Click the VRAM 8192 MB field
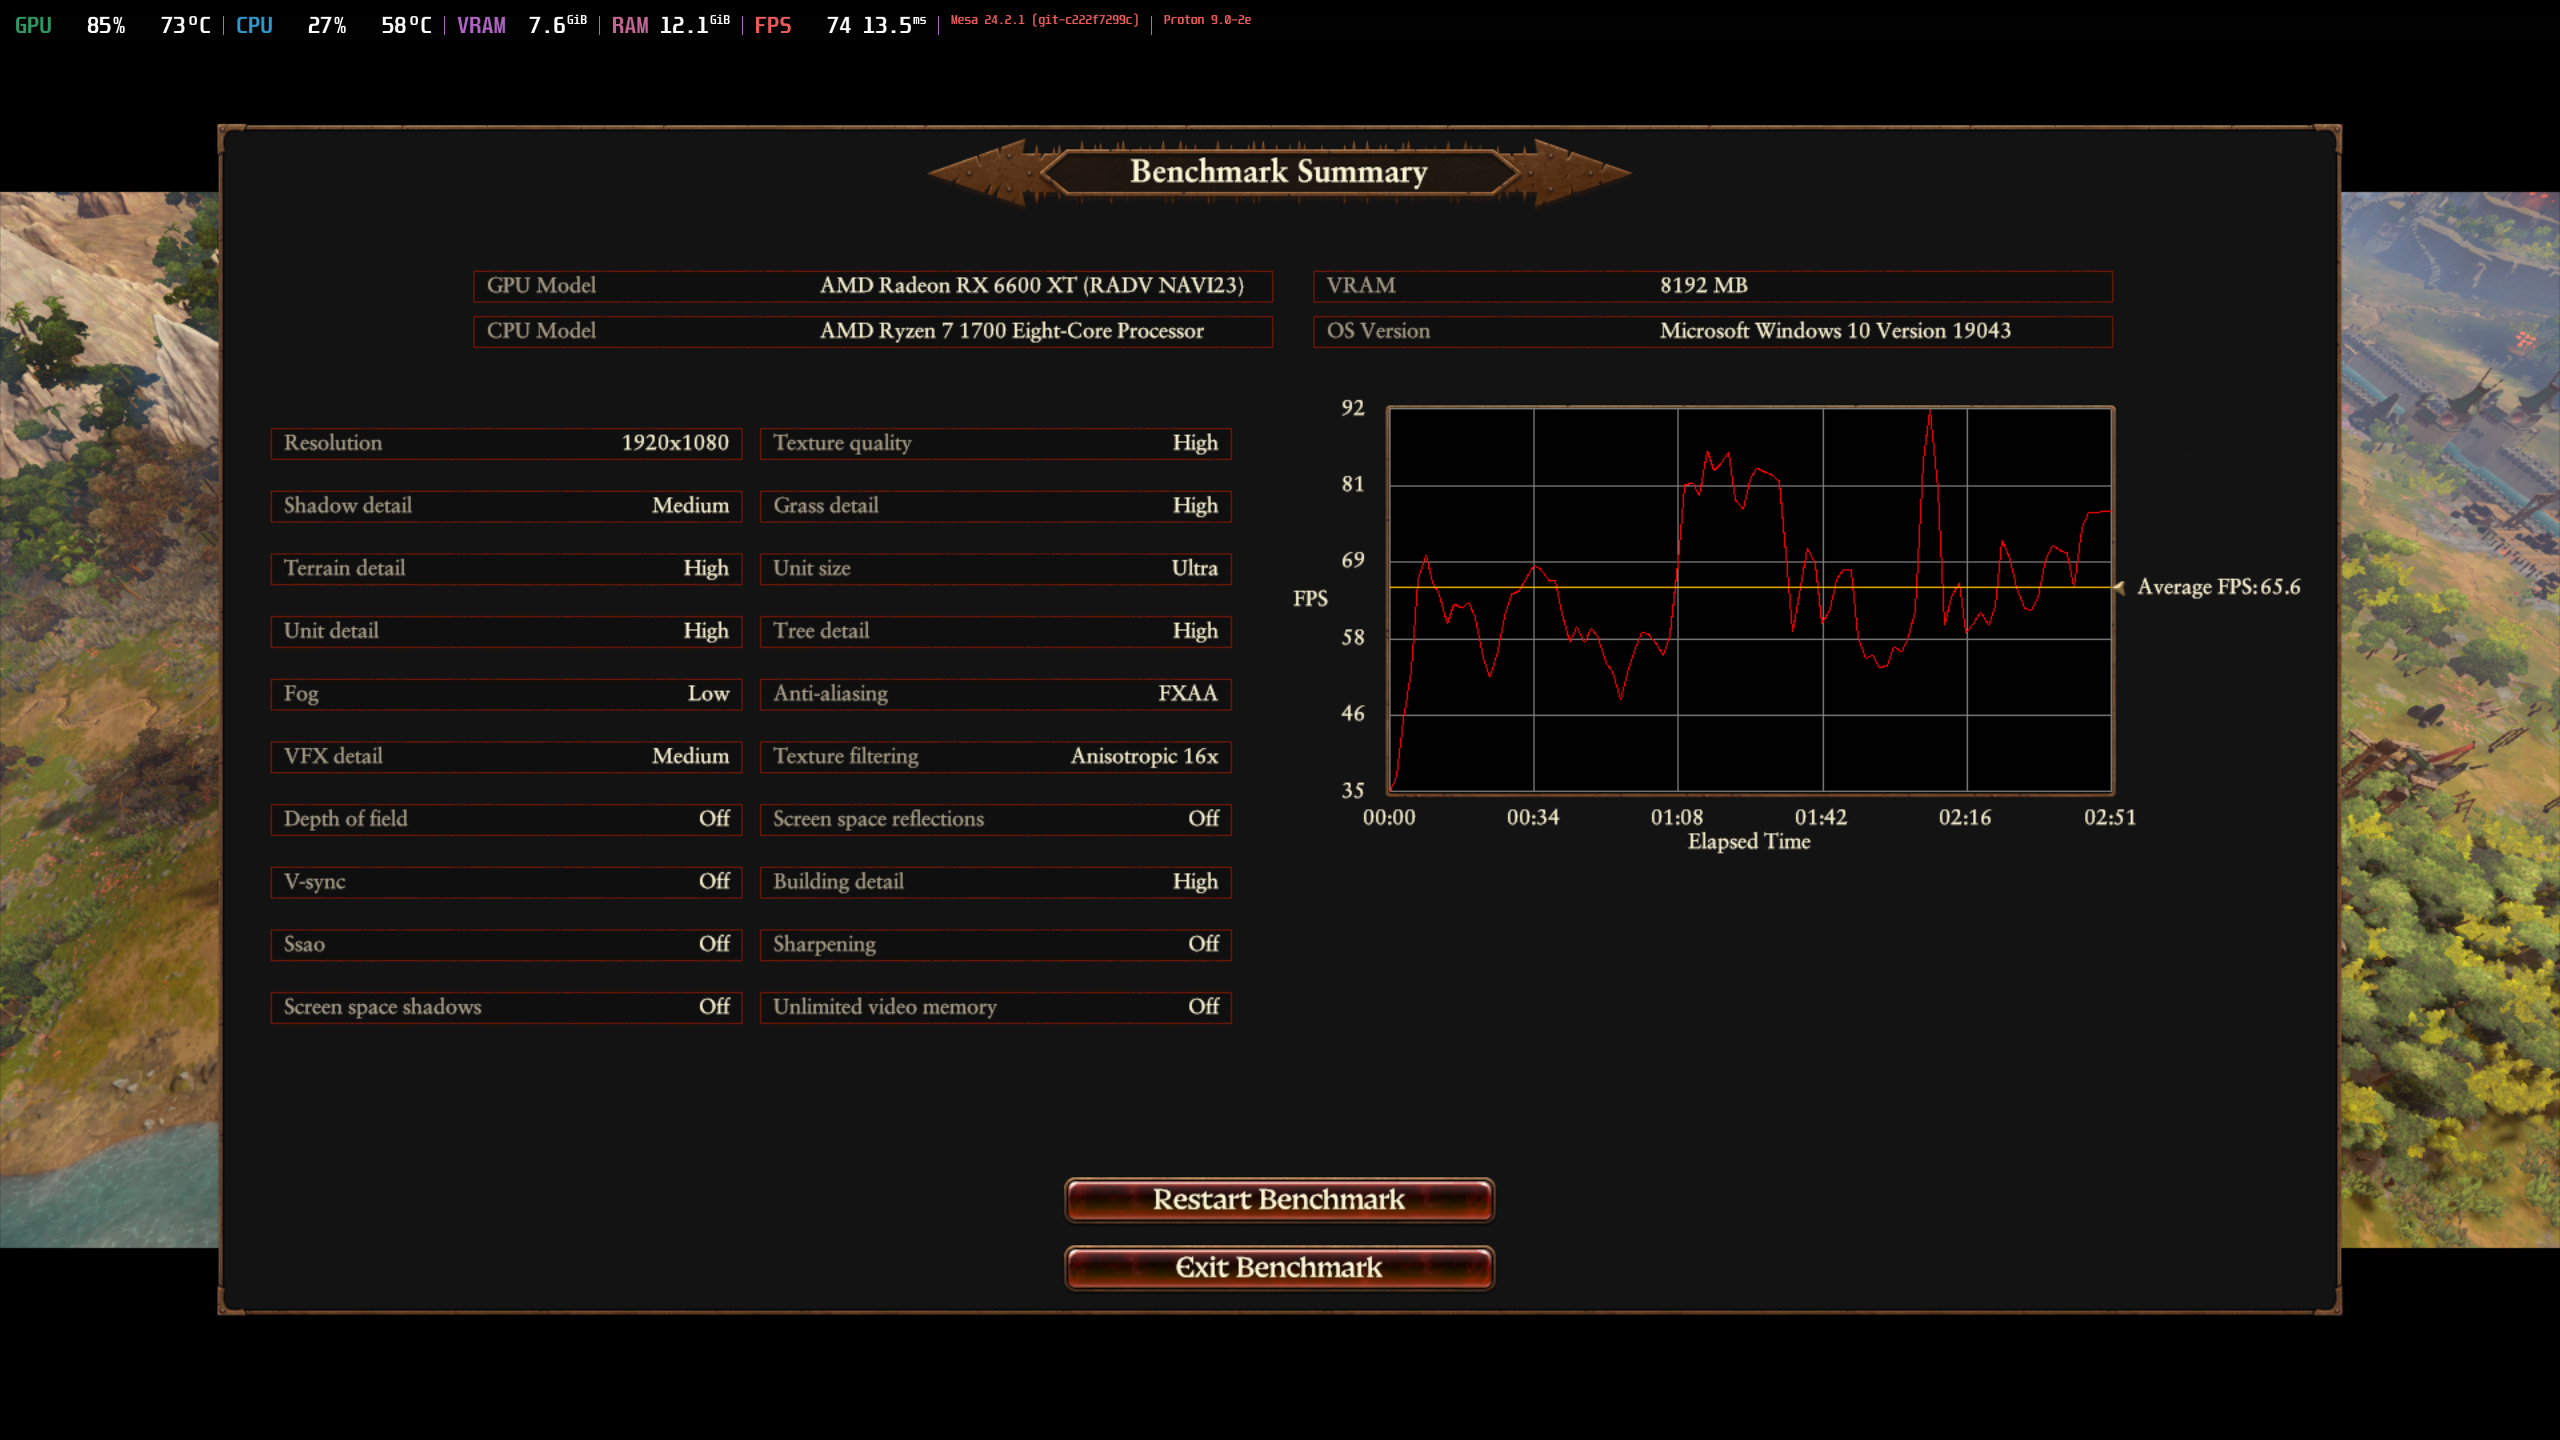The height and width of the screenshot is (1440, 2560). [x=1713, y=286]
